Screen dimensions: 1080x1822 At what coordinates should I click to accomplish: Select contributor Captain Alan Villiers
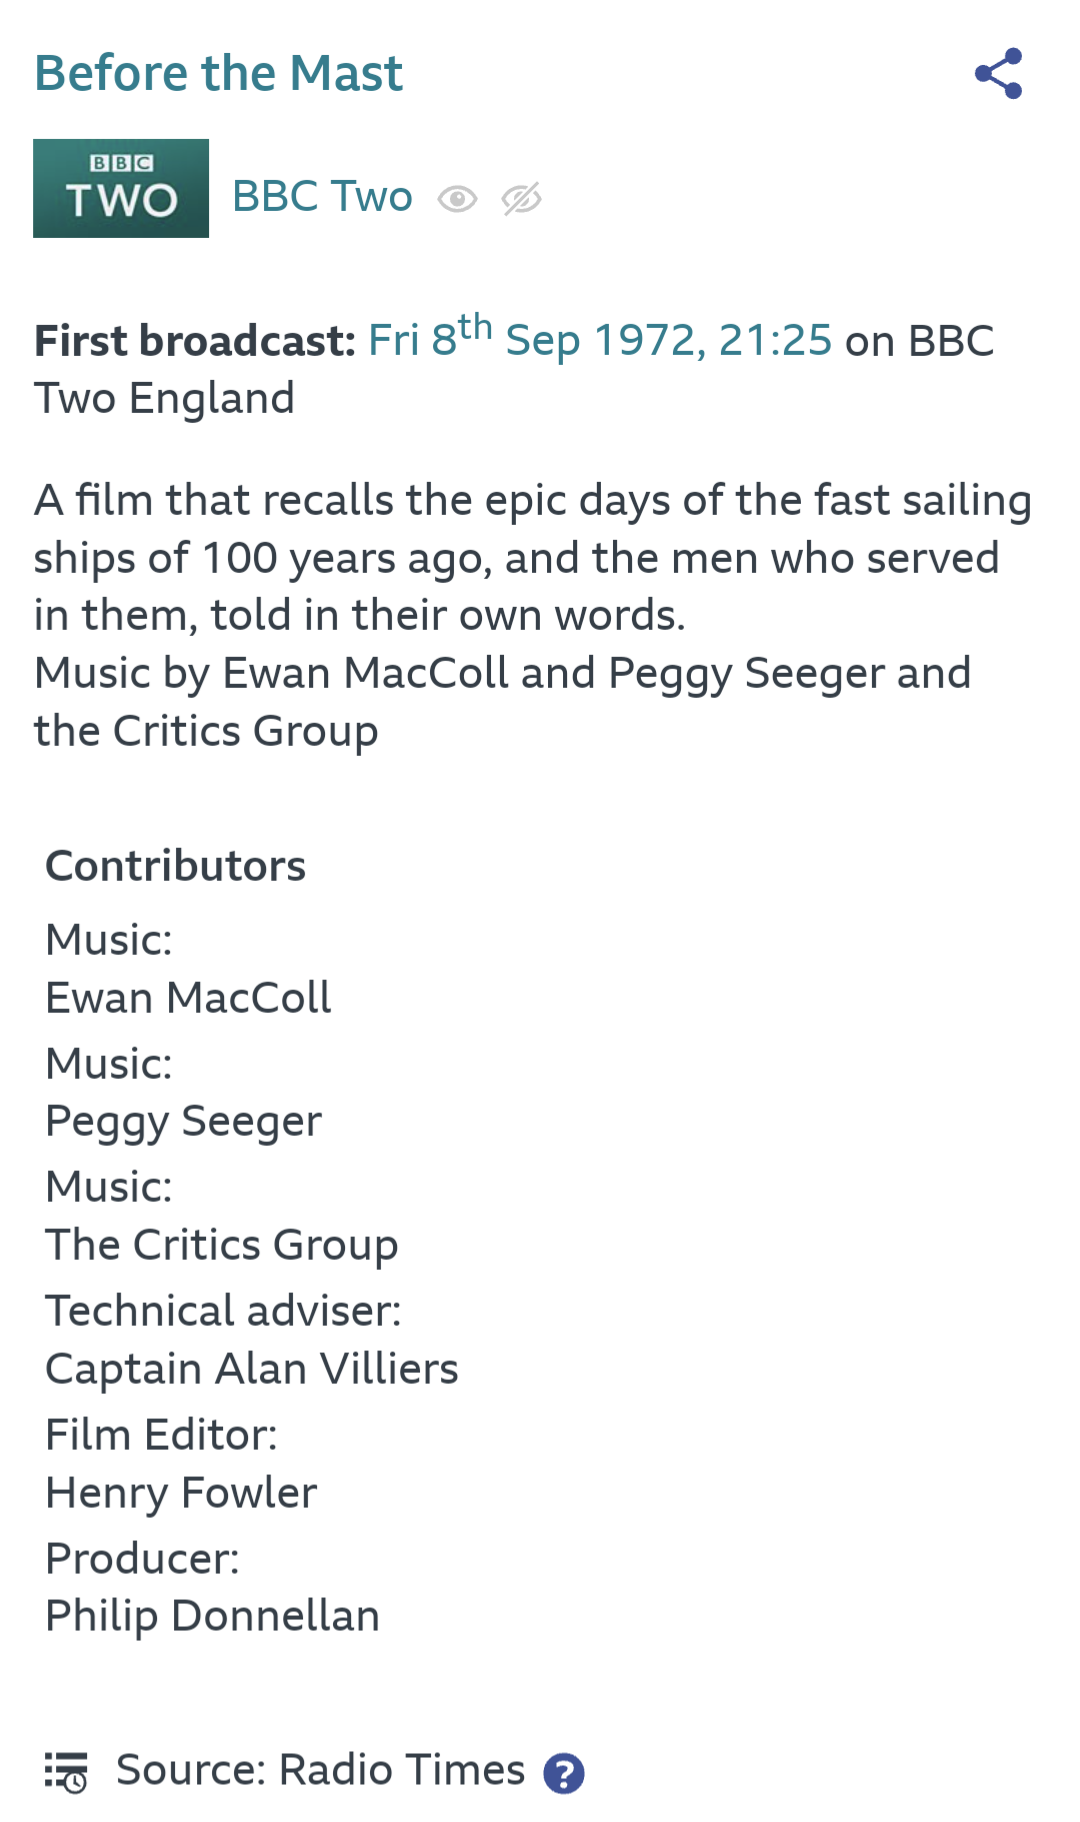pyautogui.click(x=252, y=1369)
